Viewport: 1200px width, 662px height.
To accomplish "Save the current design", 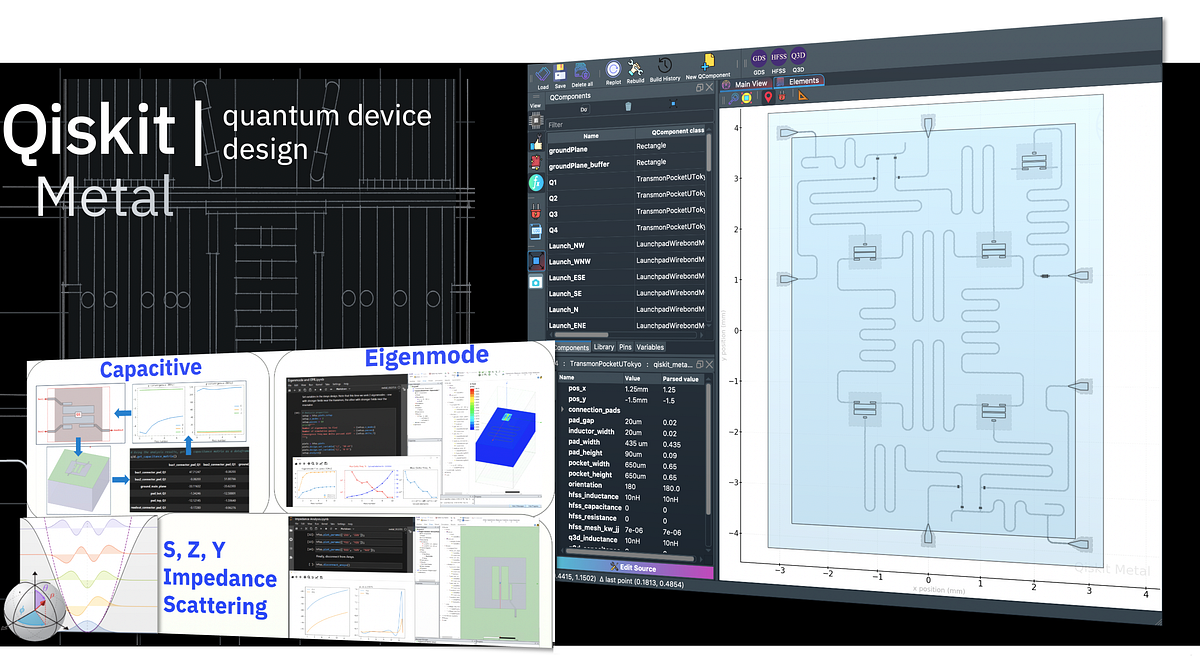I will (560, 73).
